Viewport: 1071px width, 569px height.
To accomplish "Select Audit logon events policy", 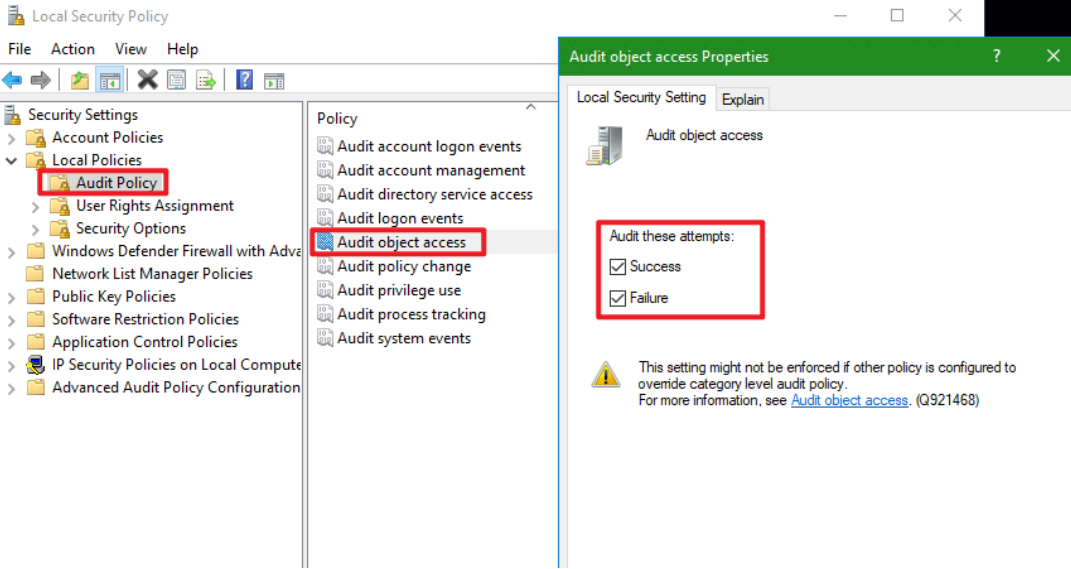I will [x=400, y=218].
